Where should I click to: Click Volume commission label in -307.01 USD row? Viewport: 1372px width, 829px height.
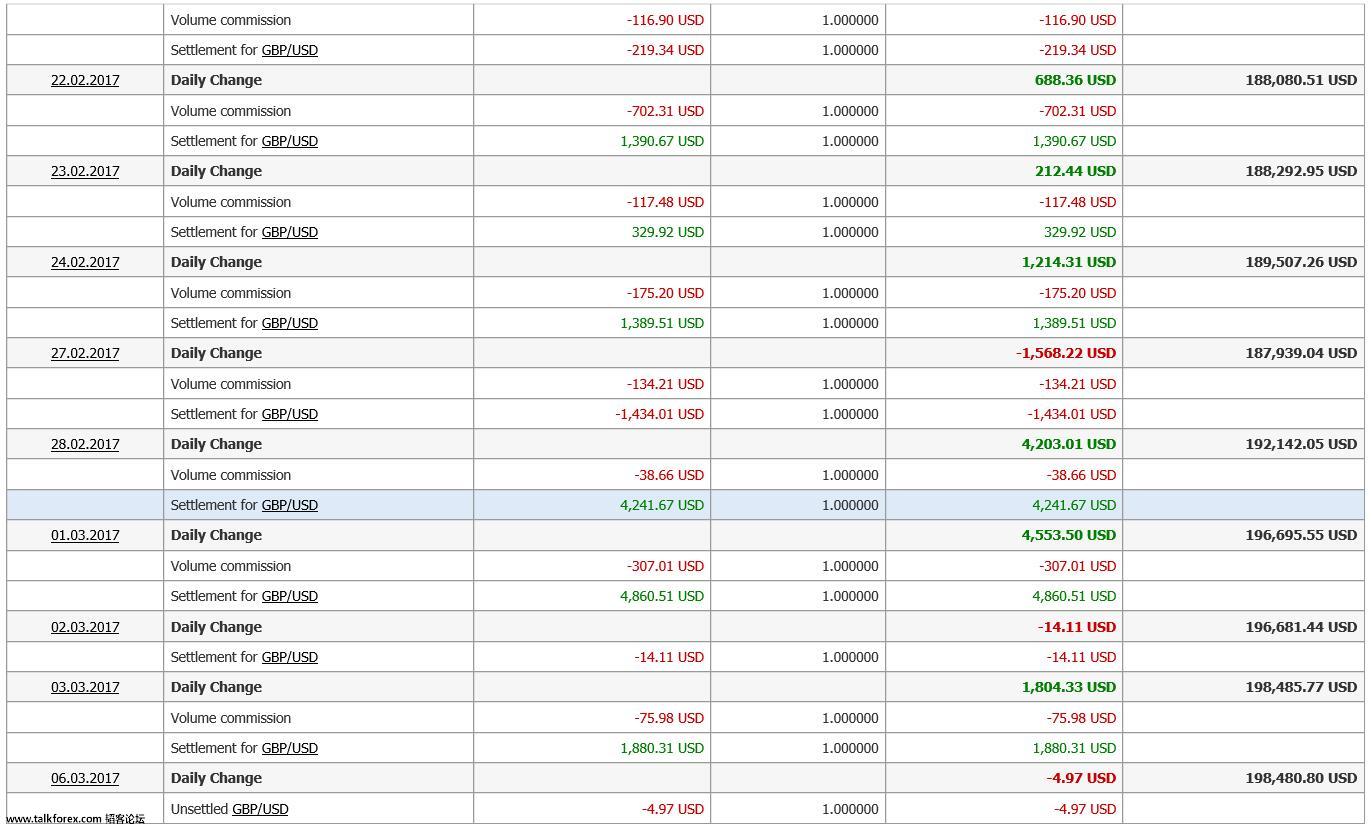[x=231, y=566]
